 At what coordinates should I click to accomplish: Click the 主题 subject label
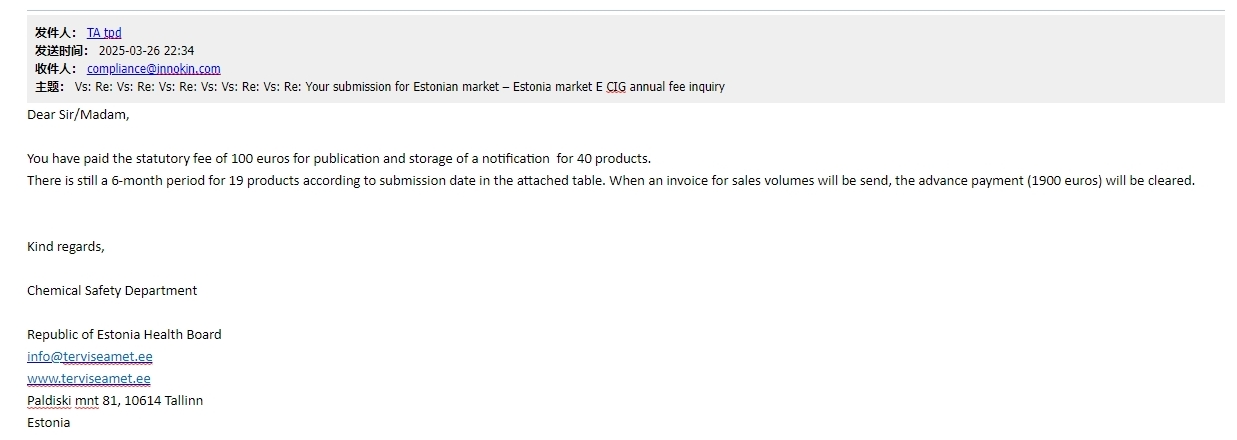coord(49,87)
